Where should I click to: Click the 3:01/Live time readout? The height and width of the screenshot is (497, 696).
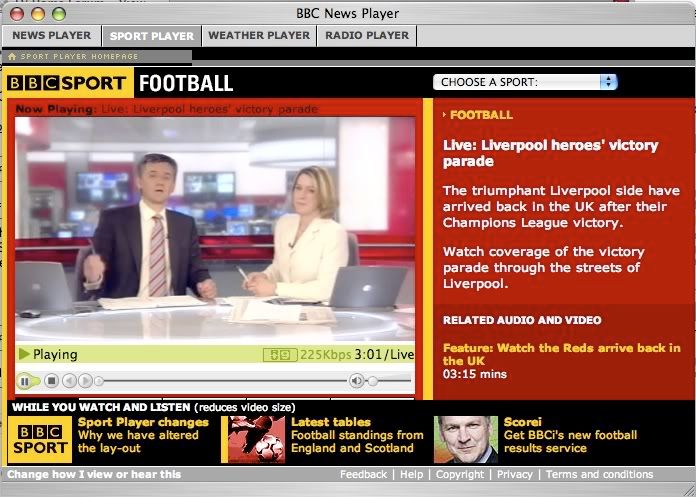[x=384, y=355]
